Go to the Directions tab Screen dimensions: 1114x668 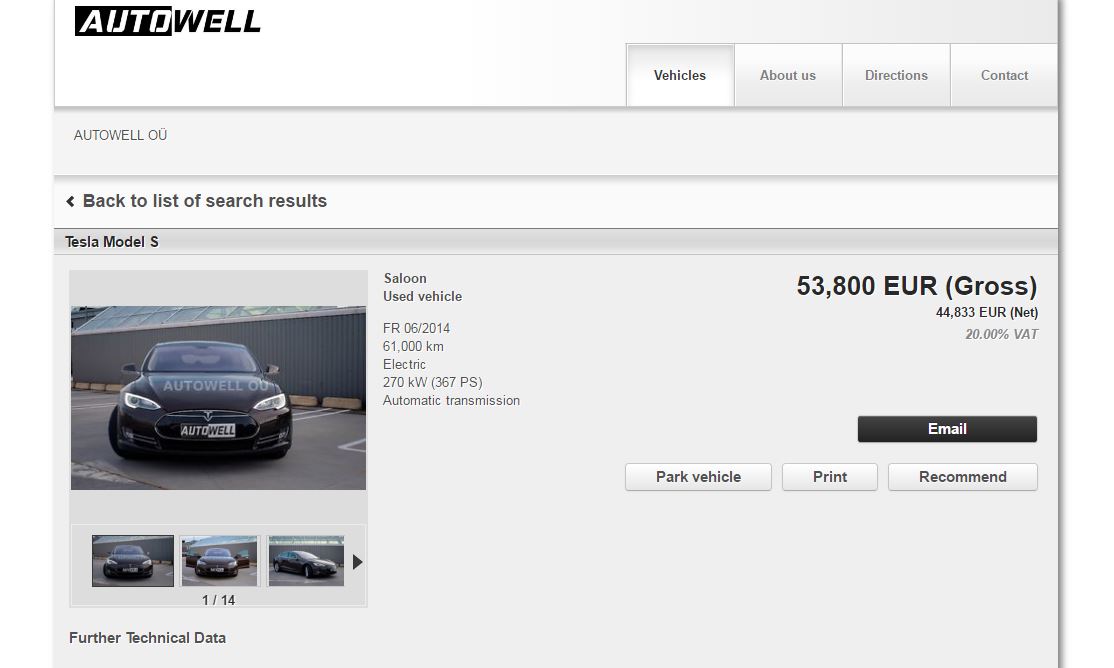[896, 76]
